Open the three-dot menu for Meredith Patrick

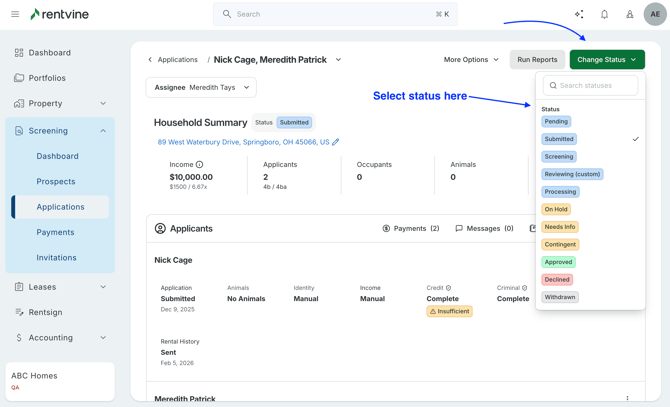pos(627,398)
